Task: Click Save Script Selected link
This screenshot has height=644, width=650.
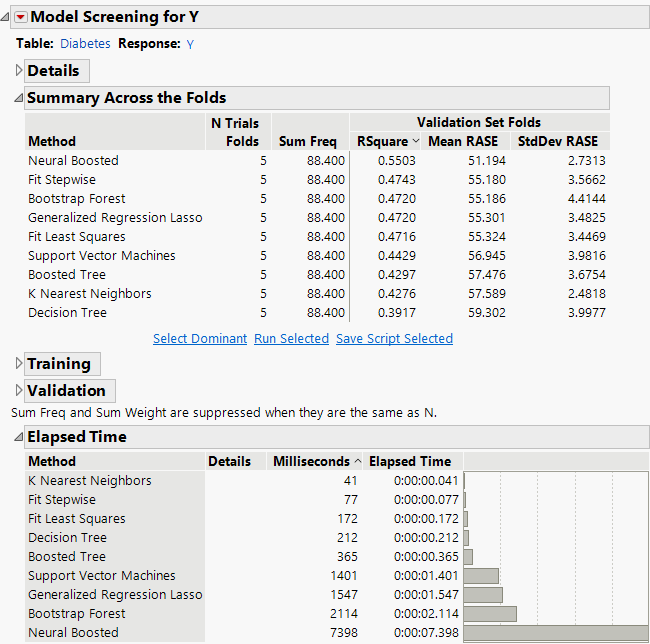Action: [x=394, y=339]
